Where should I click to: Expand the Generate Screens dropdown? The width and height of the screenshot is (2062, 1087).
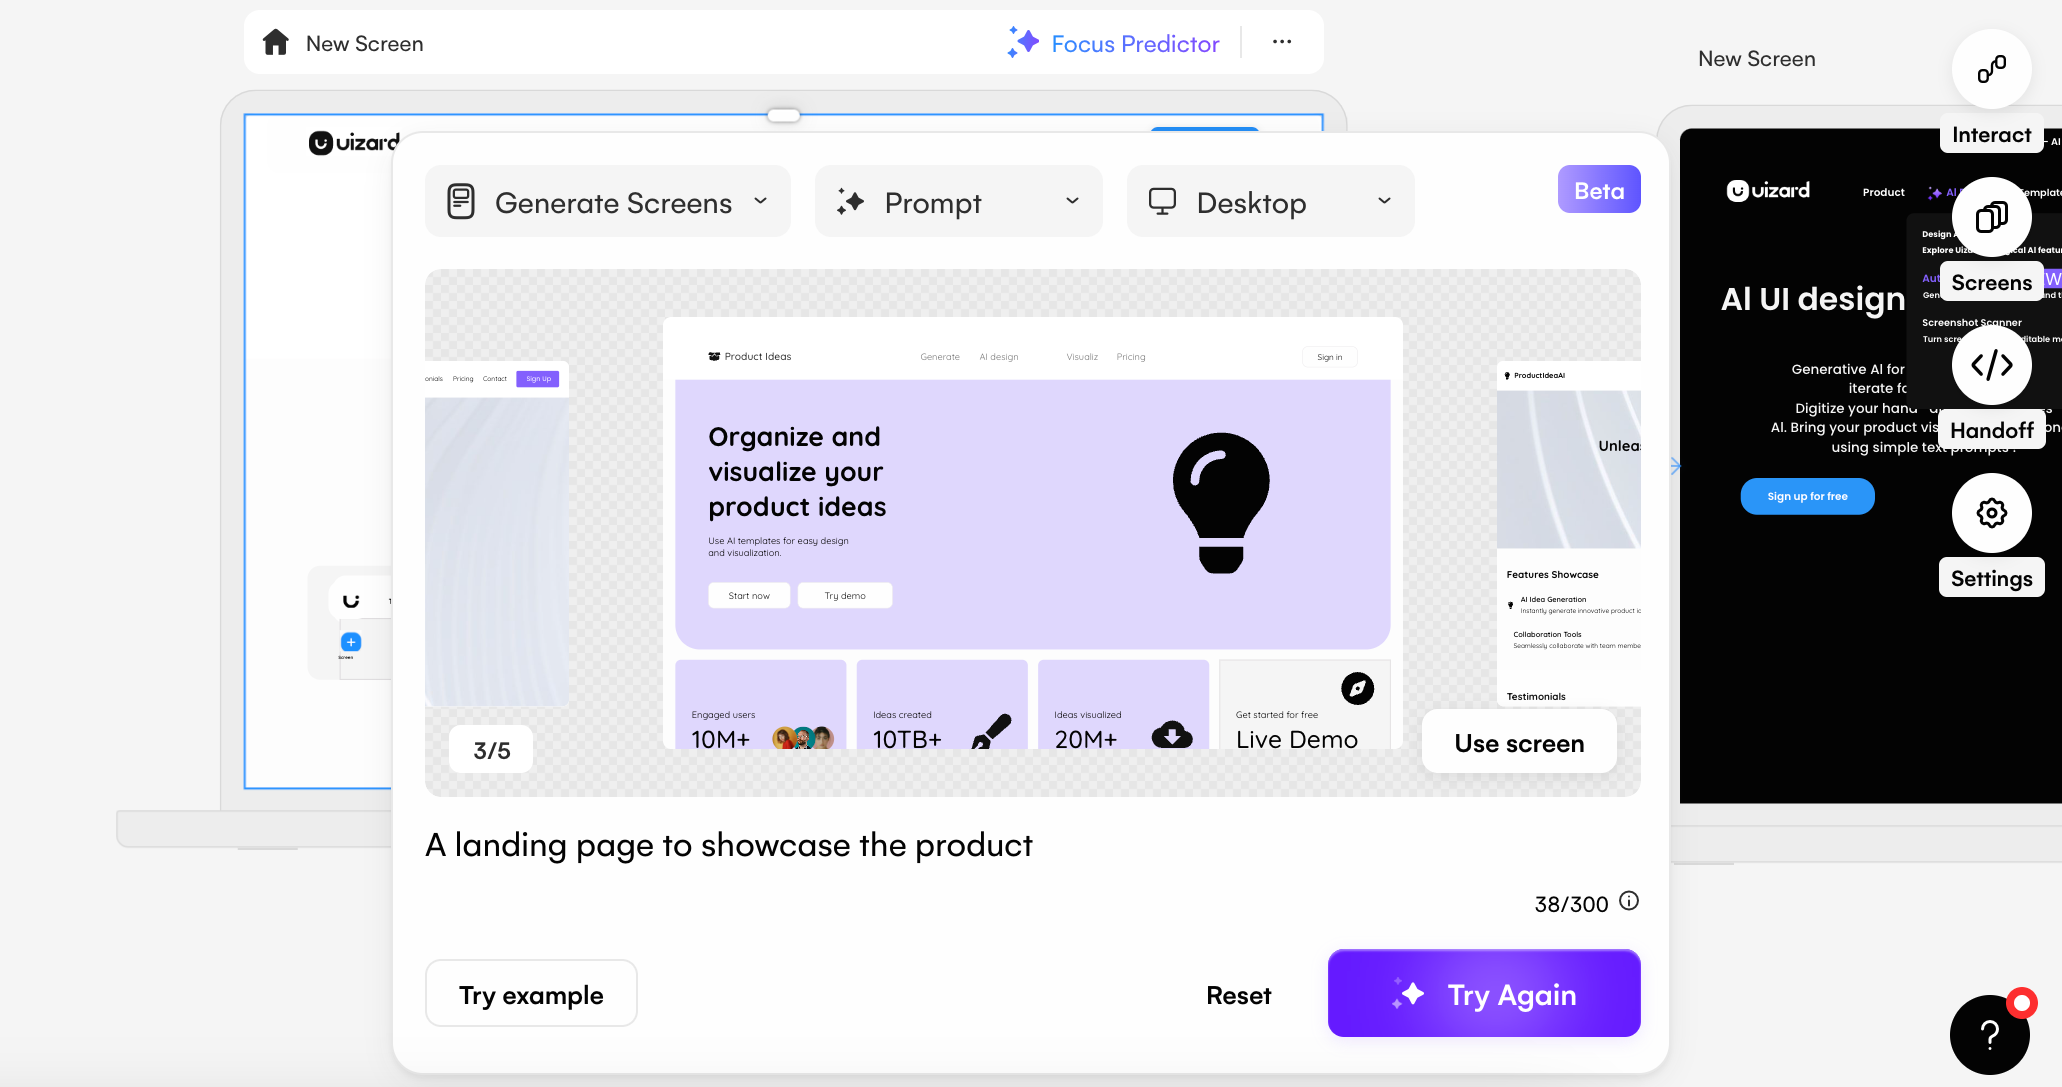(x=608, y=202)
